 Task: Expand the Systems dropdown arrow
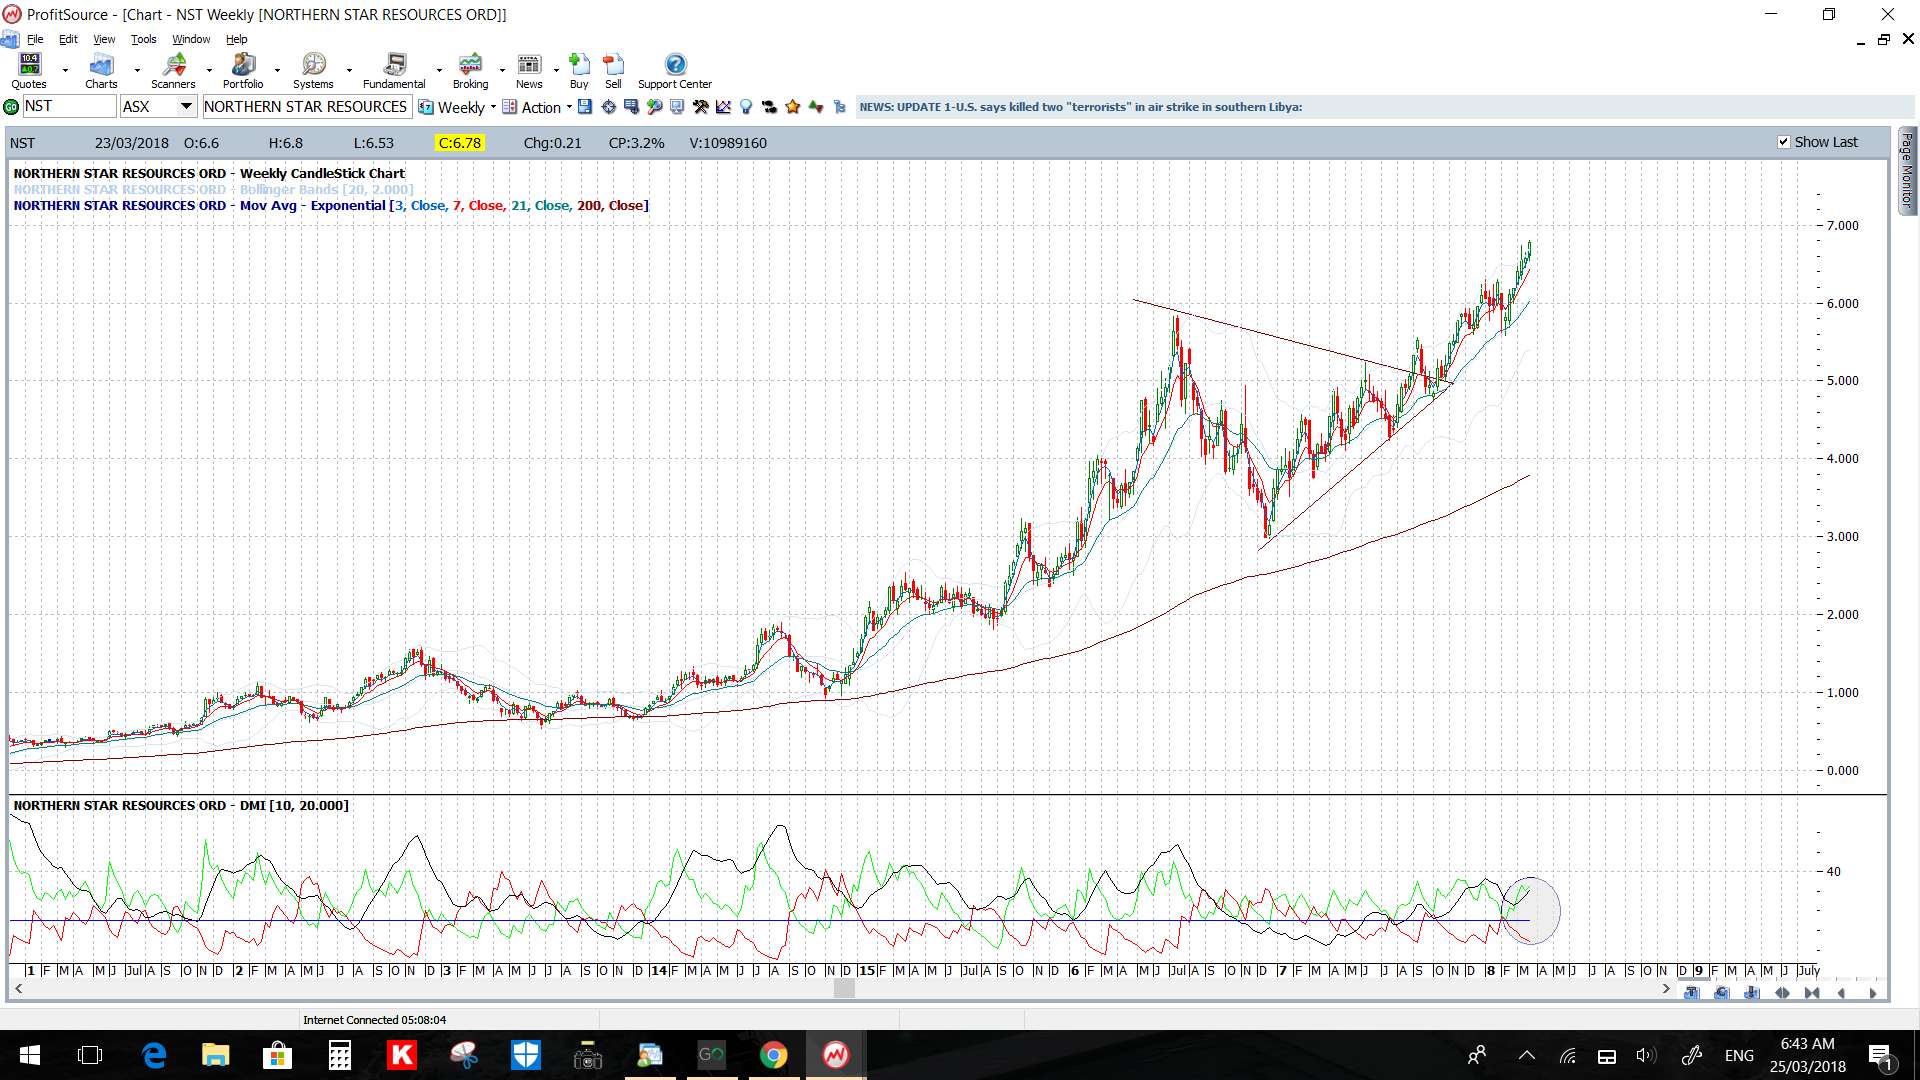point(349,71)
